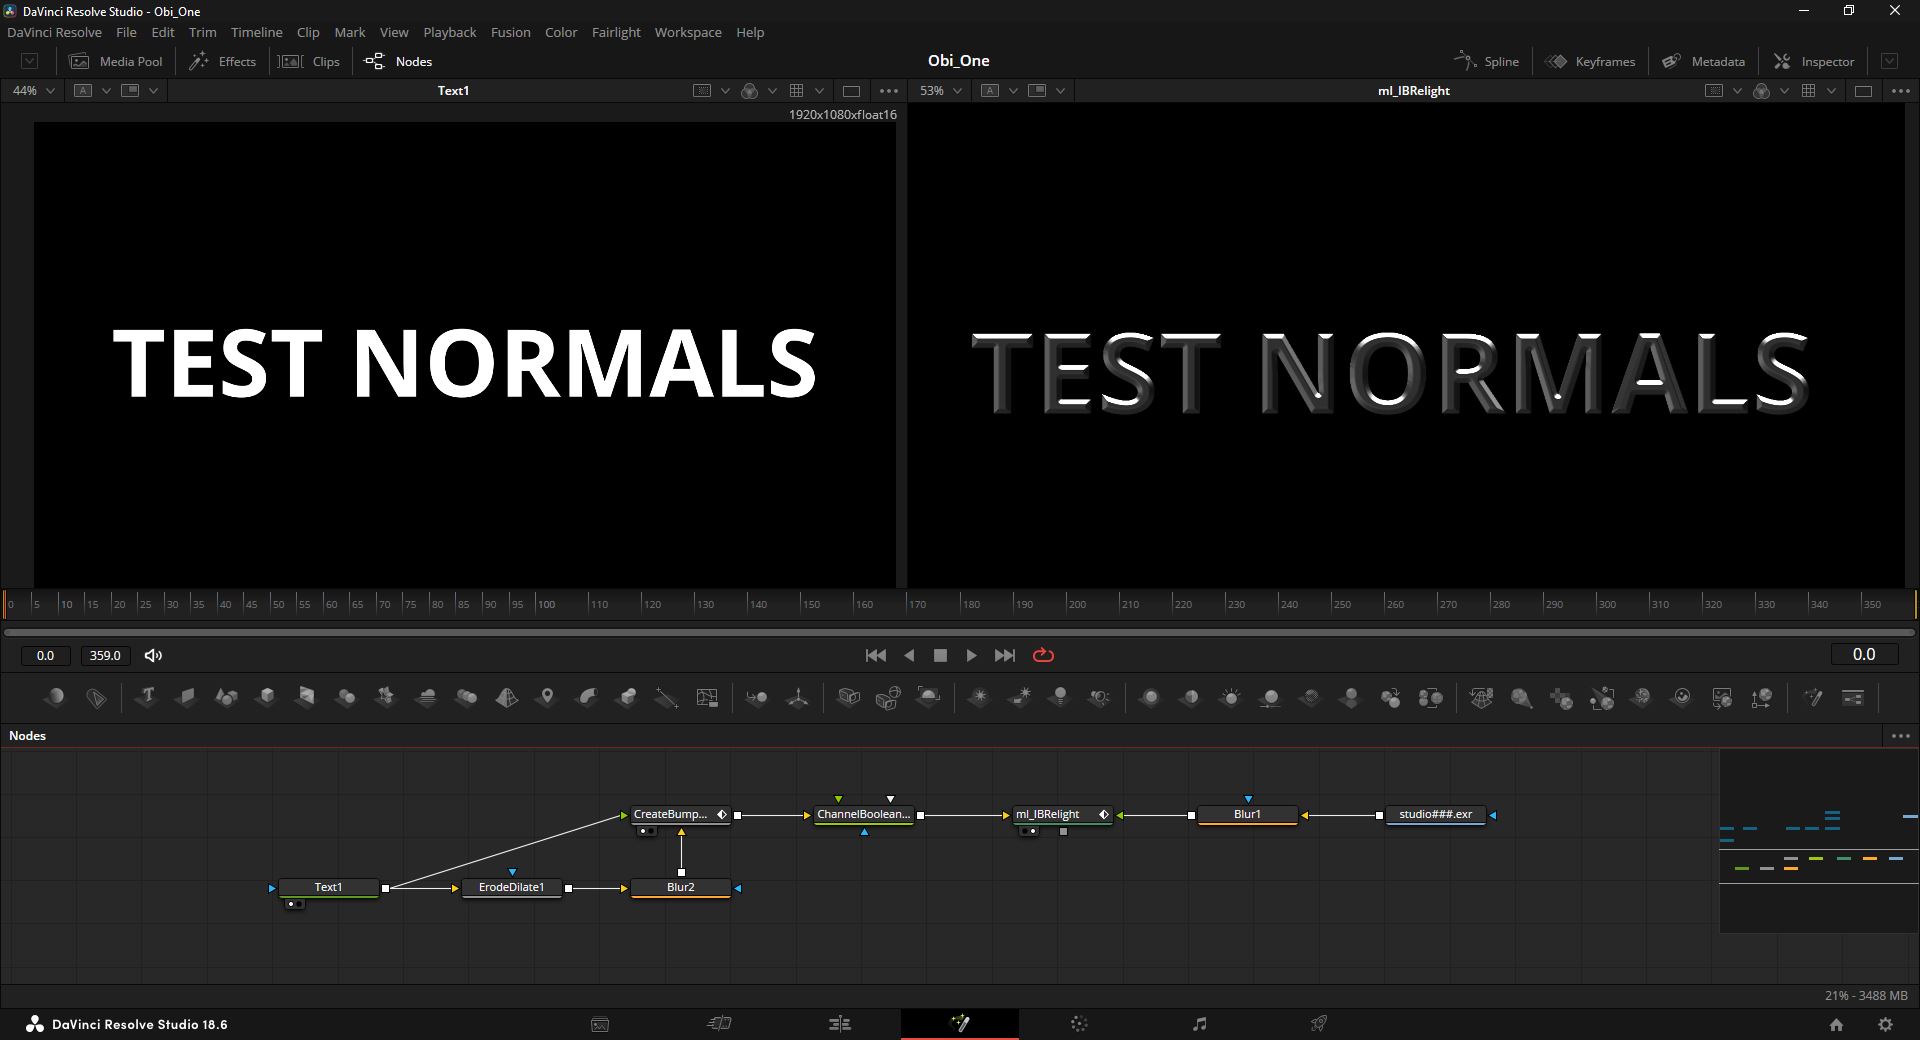Open the Fairlight menu
This screenshot has height=1040, width=1920.
click(x=616, y=32)
